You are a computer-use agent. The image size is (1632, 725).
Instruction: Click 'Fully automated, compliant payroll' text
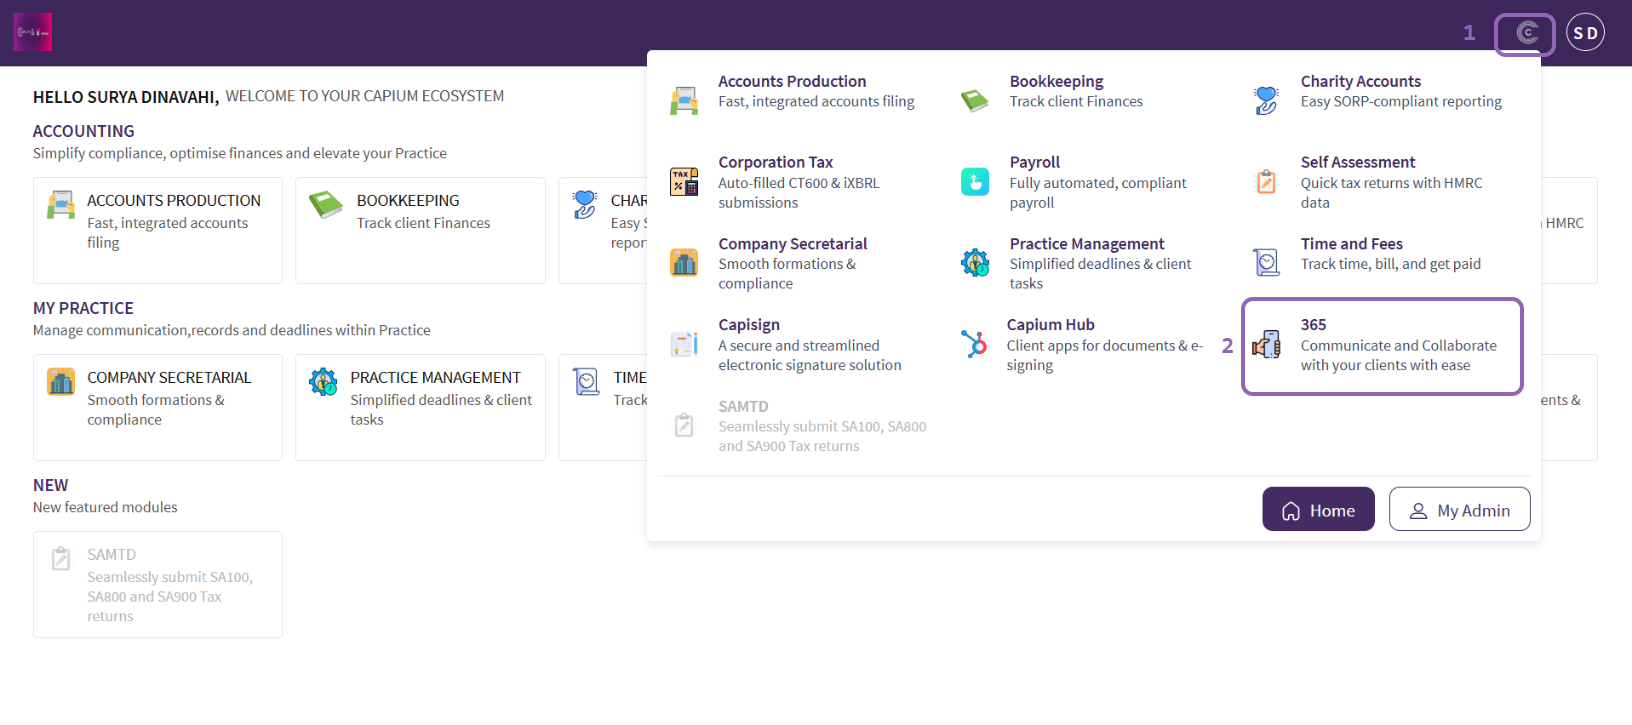click(1098, 193)
